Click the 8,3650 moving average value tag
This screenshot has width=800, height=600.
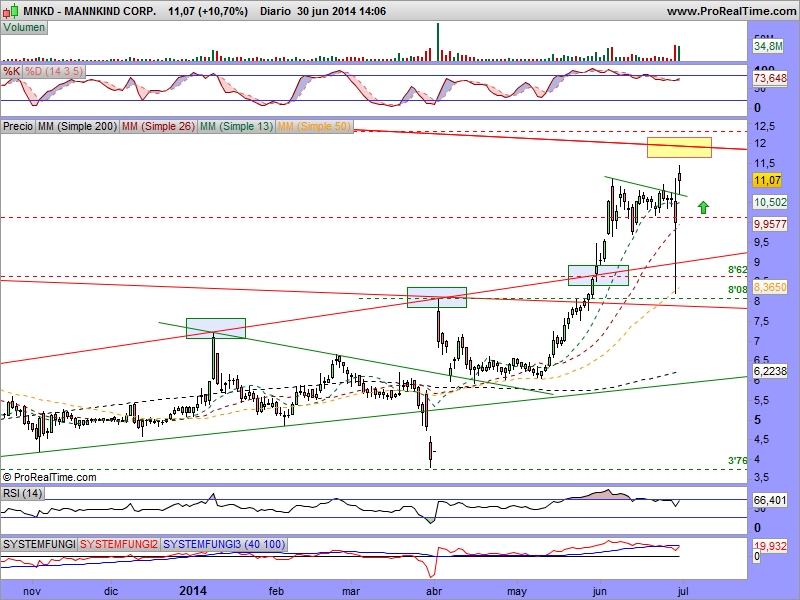pyautogui.click(x=770, y=287)
